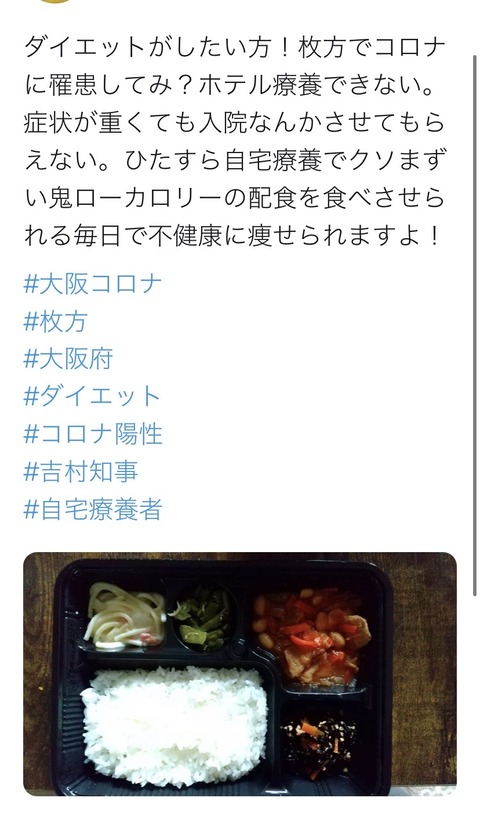Click the tweet line starting ダイエットがしたい方
The width and height of the screenshot is (480, 816).
click(x=235, y=48)
